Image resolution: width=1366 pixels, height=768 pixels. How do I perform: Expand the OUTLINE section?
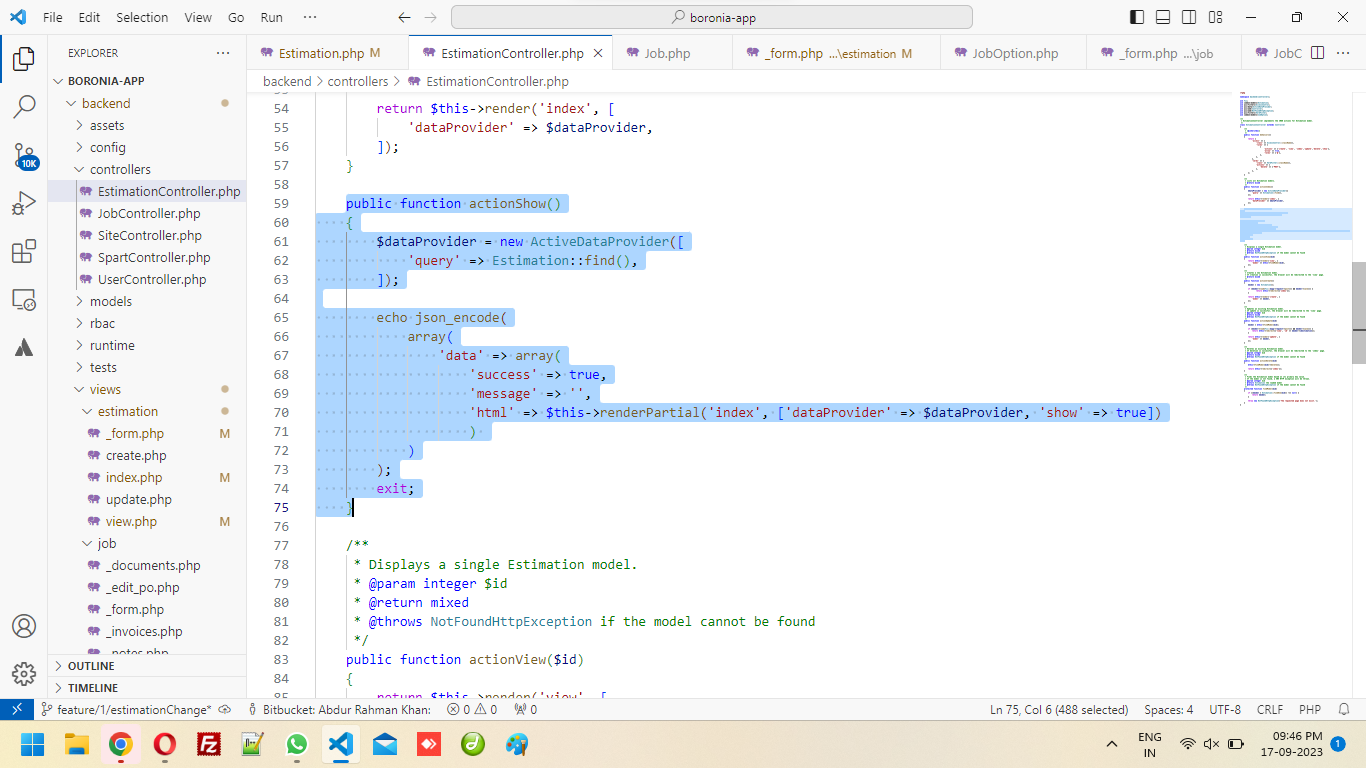(147, 666)
